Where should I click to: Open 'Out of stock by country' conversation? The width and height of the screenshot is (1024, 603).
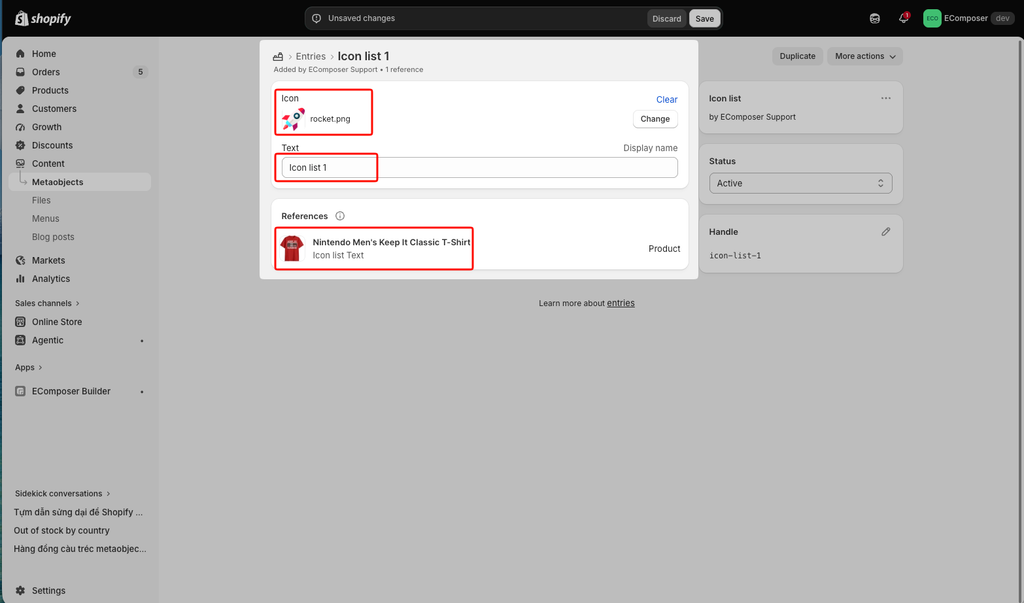[62, 530]
